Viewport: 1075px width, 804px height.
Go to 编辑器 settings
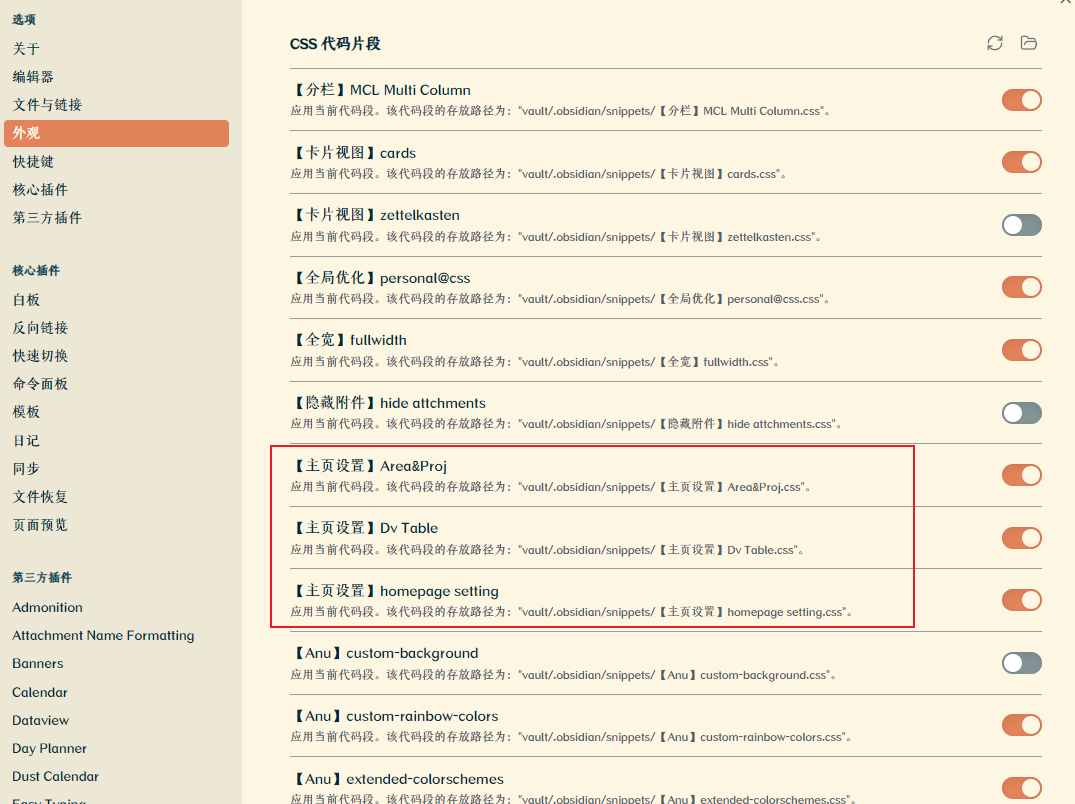(x=117, y=77)
